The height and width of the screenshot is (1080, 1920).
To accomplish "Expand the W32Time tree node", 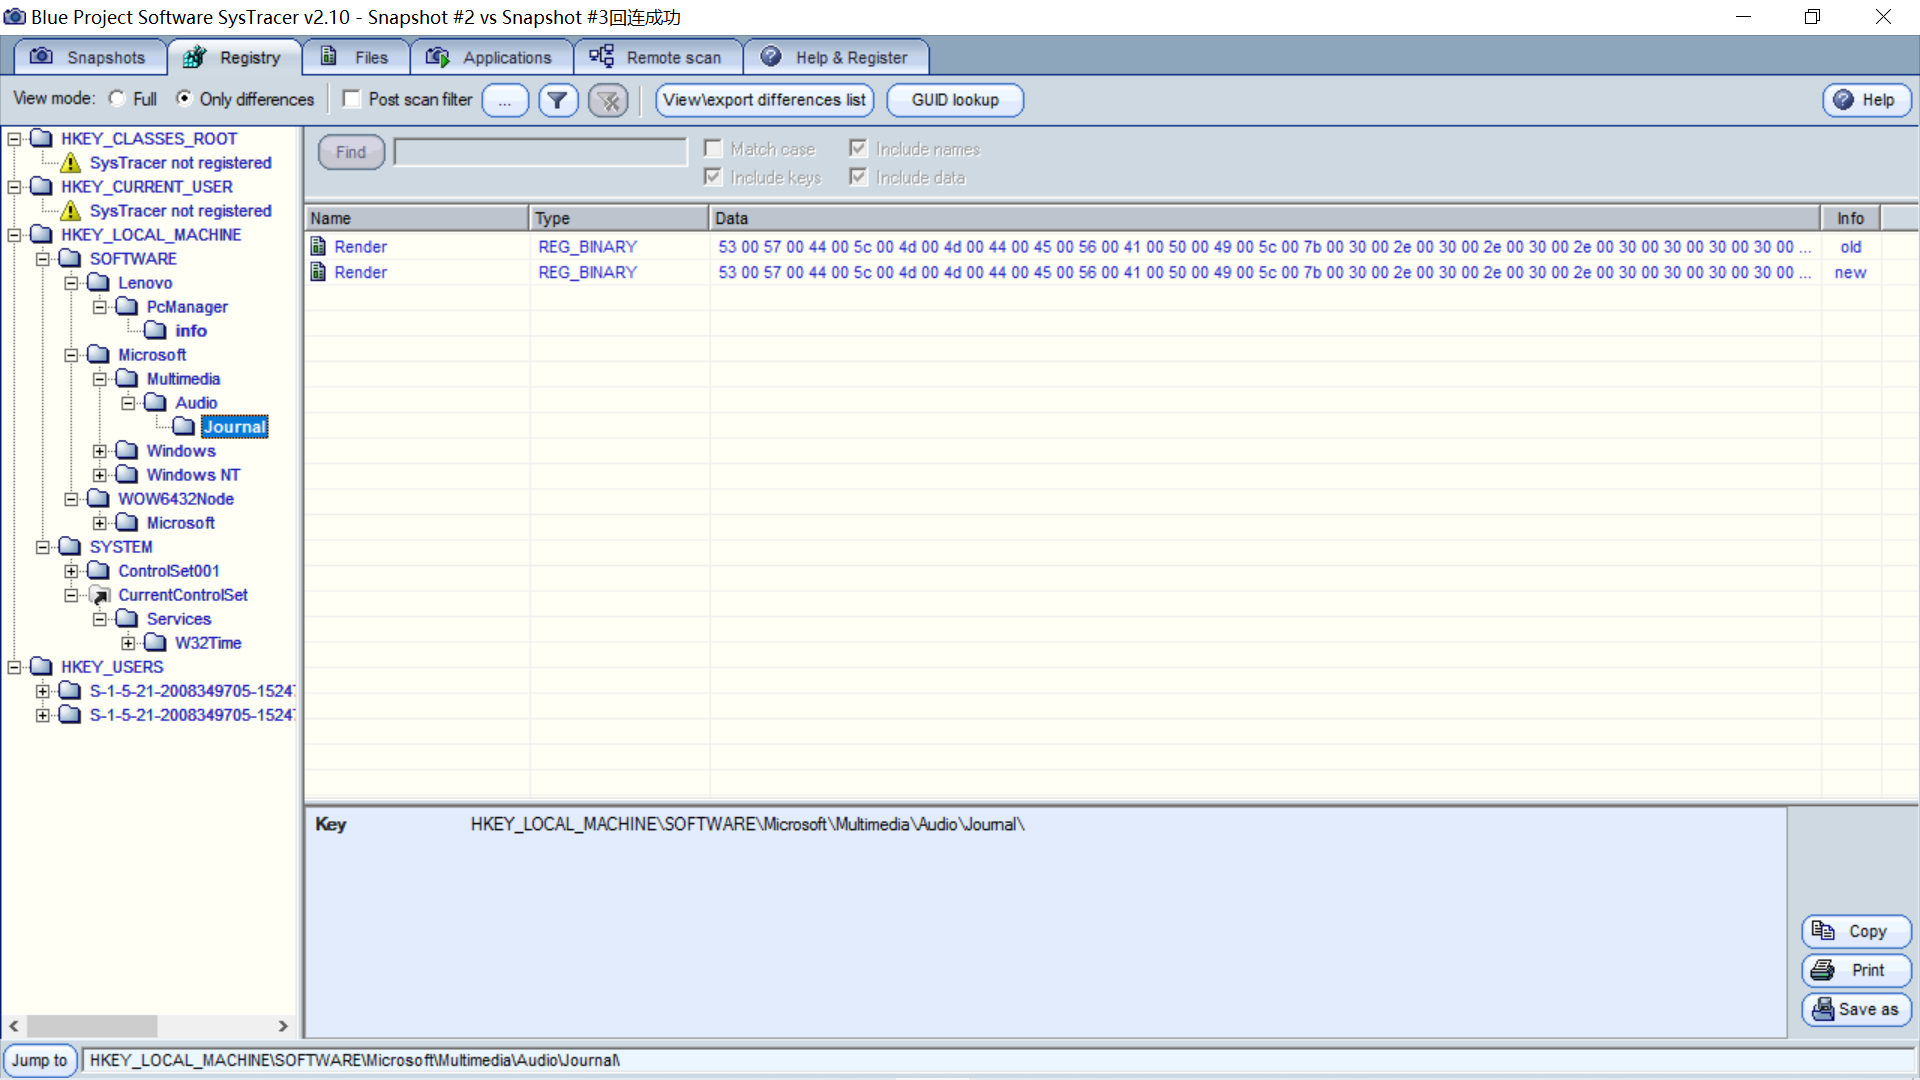I will pos(128,643).
